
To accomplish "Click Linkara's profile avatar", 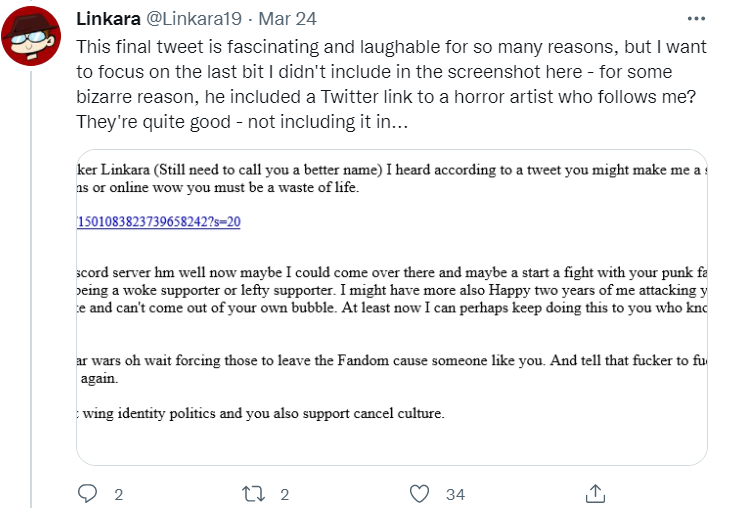I will click(31, 36).
